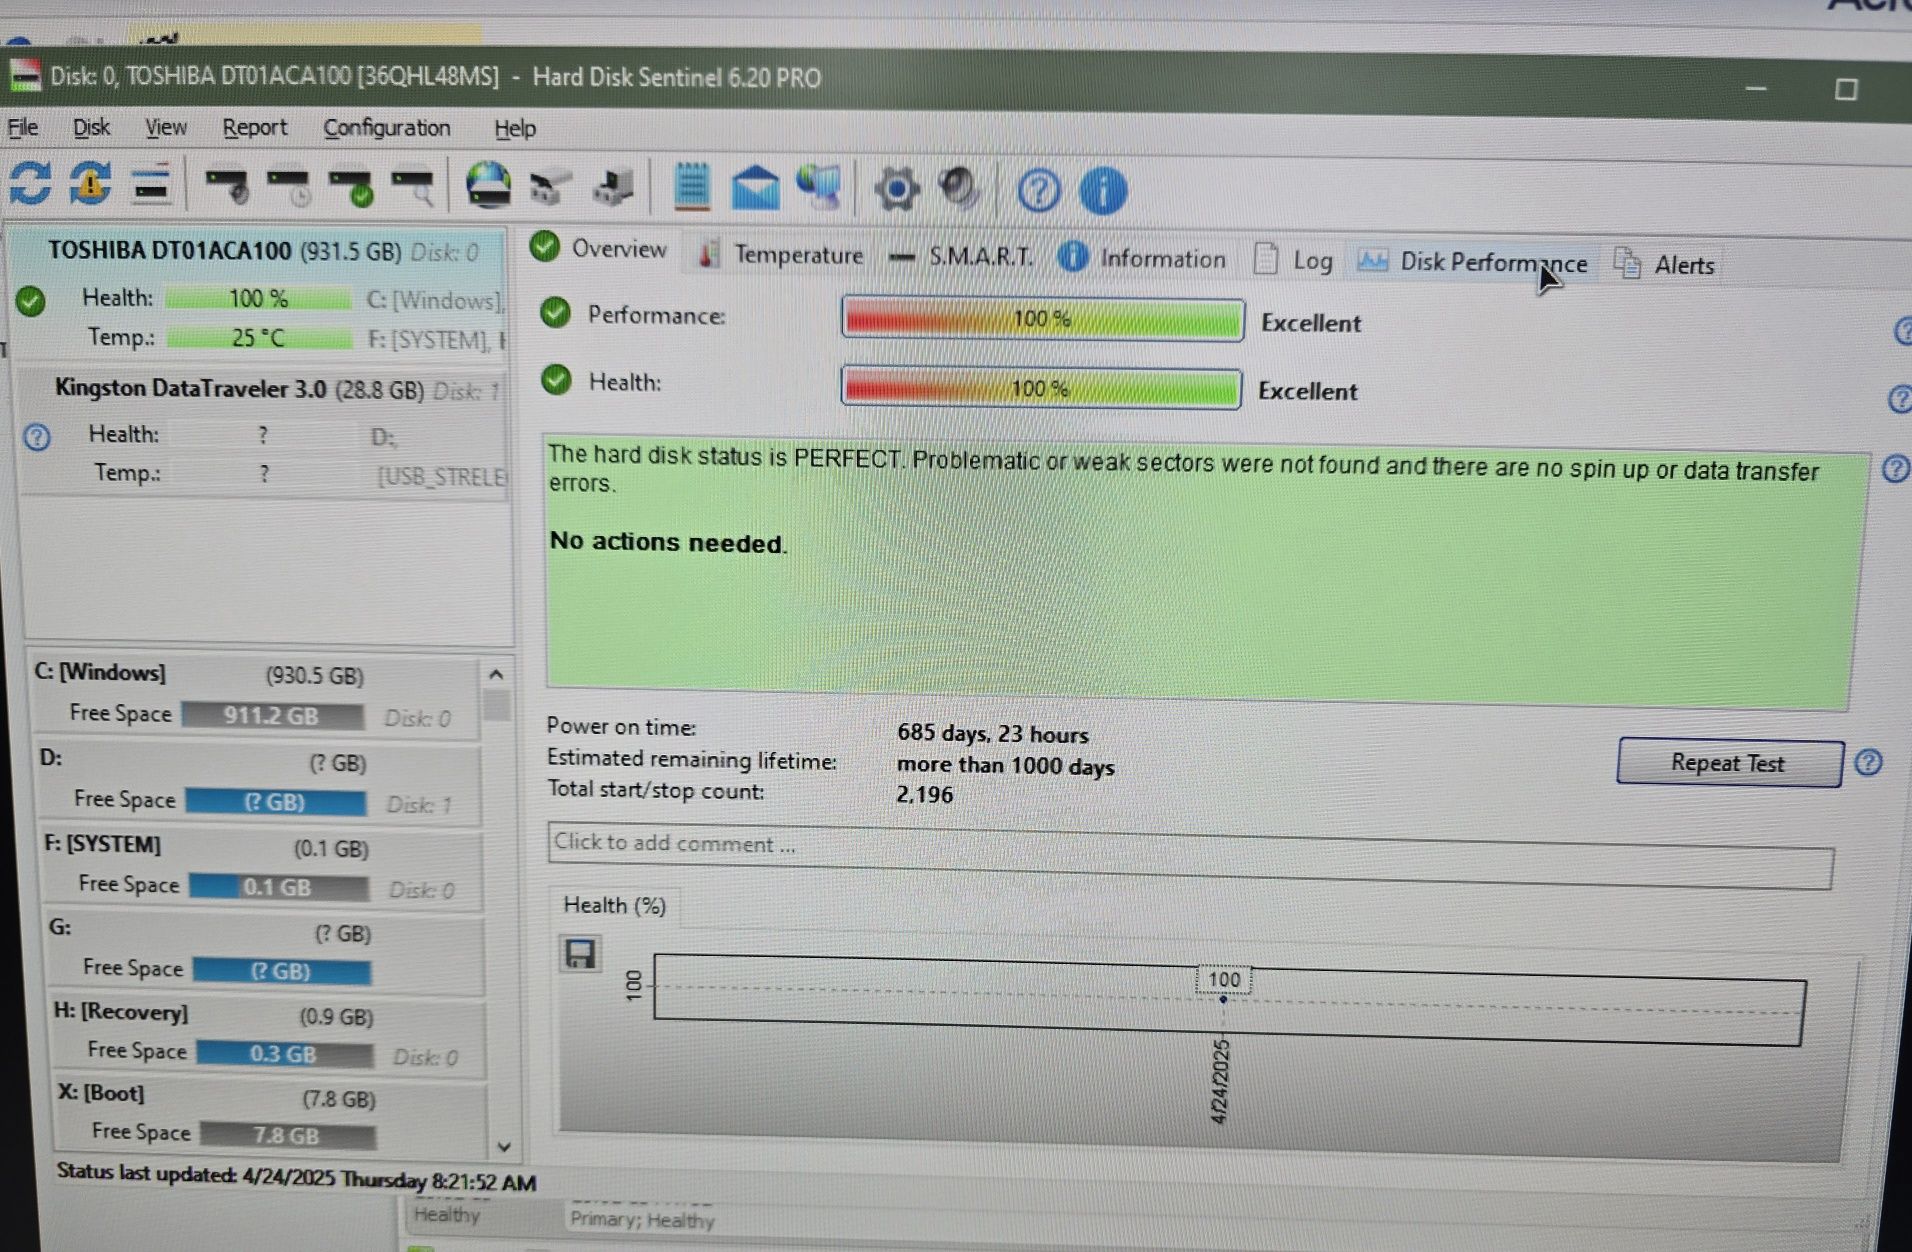The height and width of the screenshot is (1252, 1912).
Task: Open the blue notepad report icon
Action: (x=691, y=187)
